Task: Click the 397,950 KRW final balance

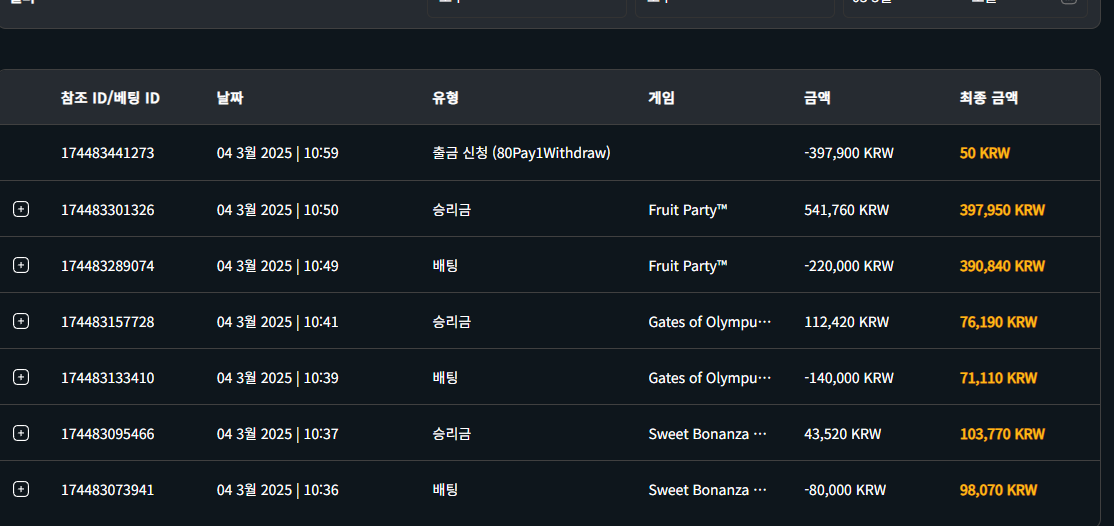Action: 1002,210
